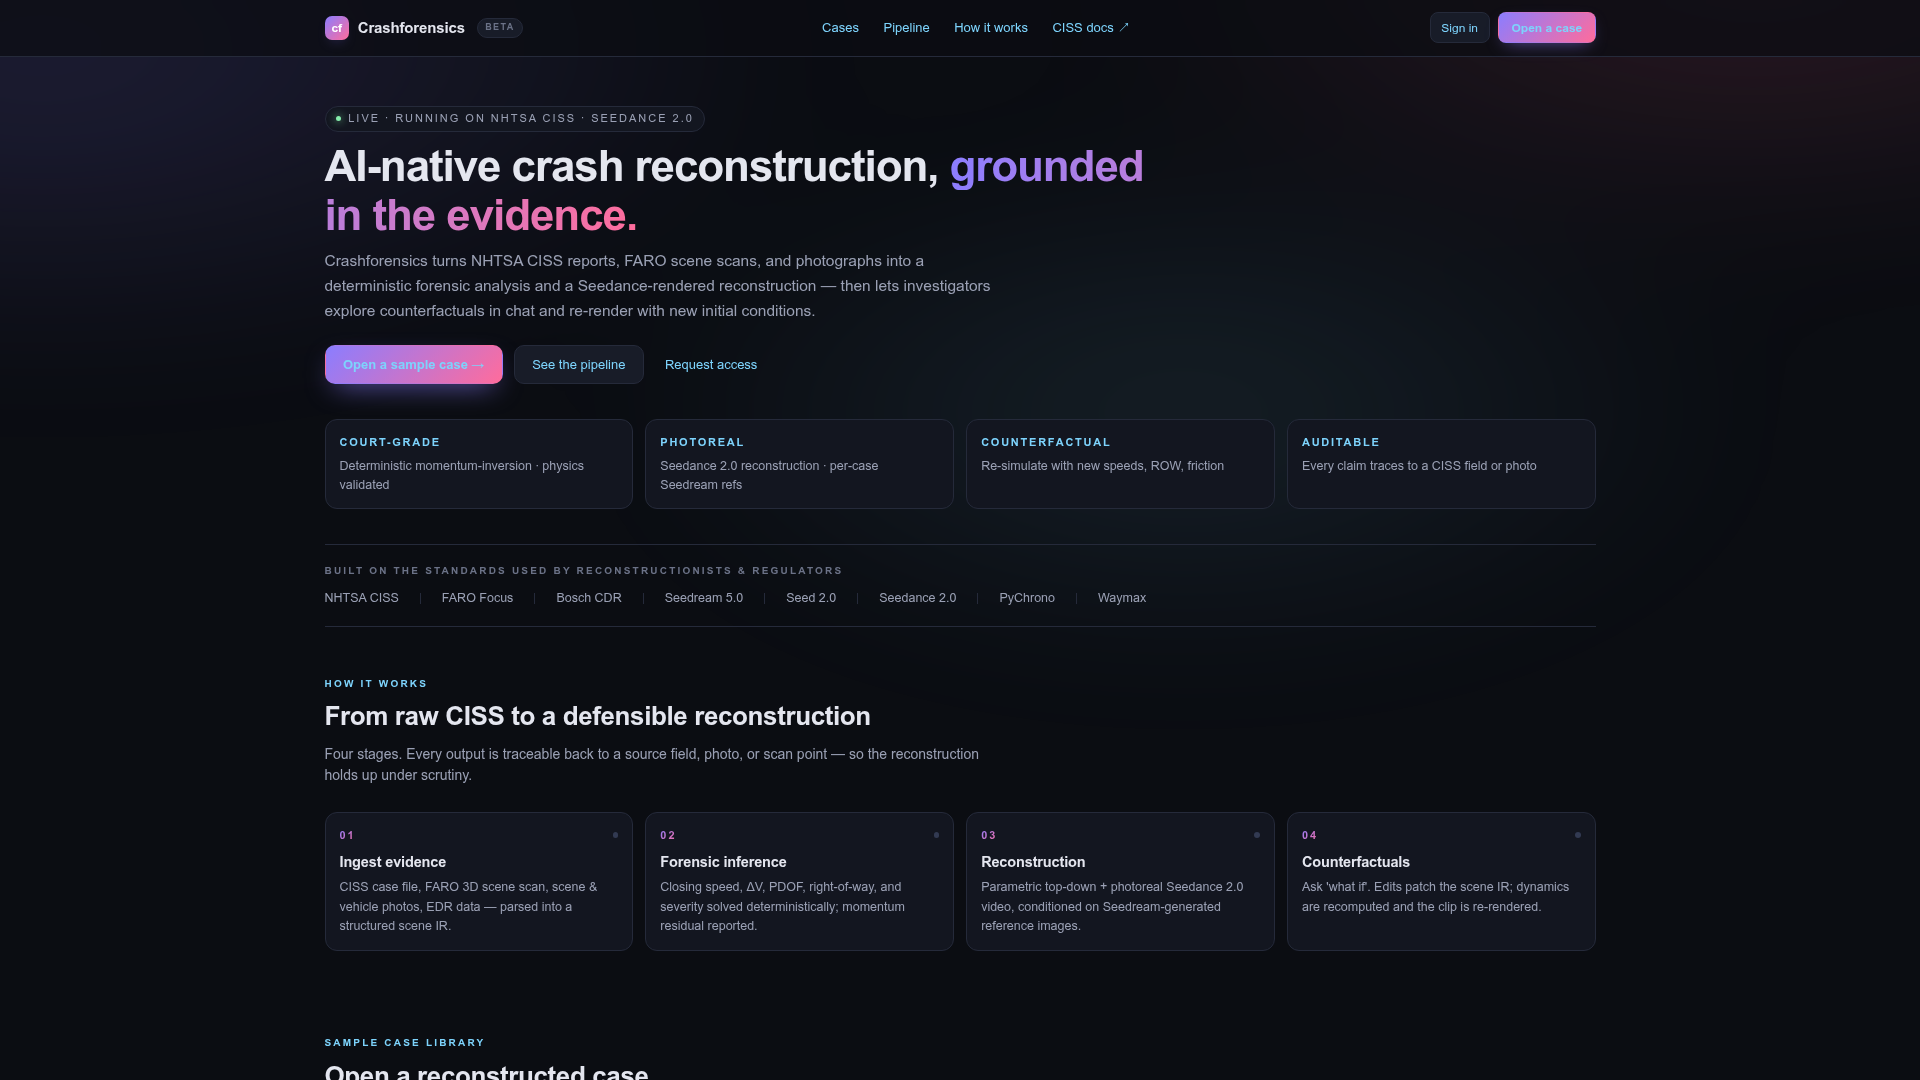This screenshot has height=1080, width=1920.
Task: Click the HOW IT WORKS section label
Action: pos(376,684)
